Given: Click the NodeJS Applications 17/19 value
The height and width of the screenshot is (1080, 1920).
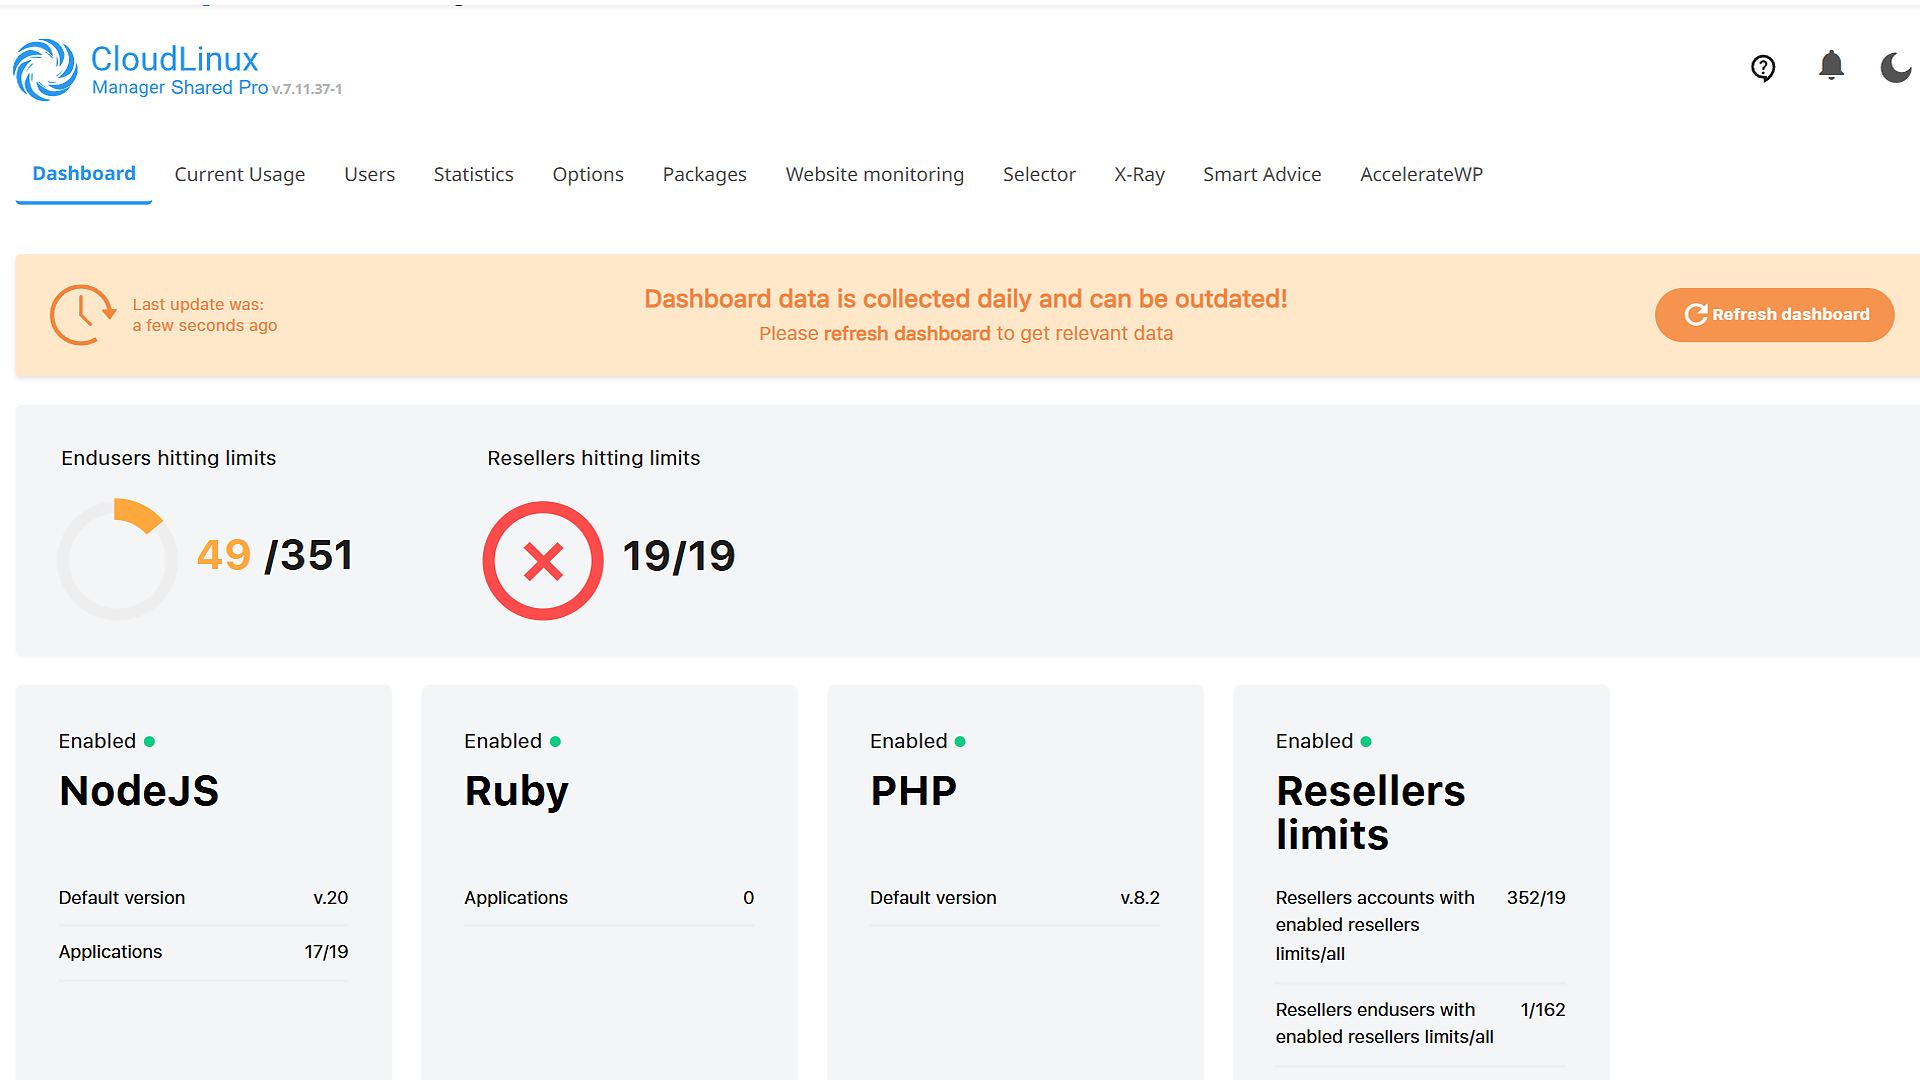Looking at the screenshot, I should 327,952.
